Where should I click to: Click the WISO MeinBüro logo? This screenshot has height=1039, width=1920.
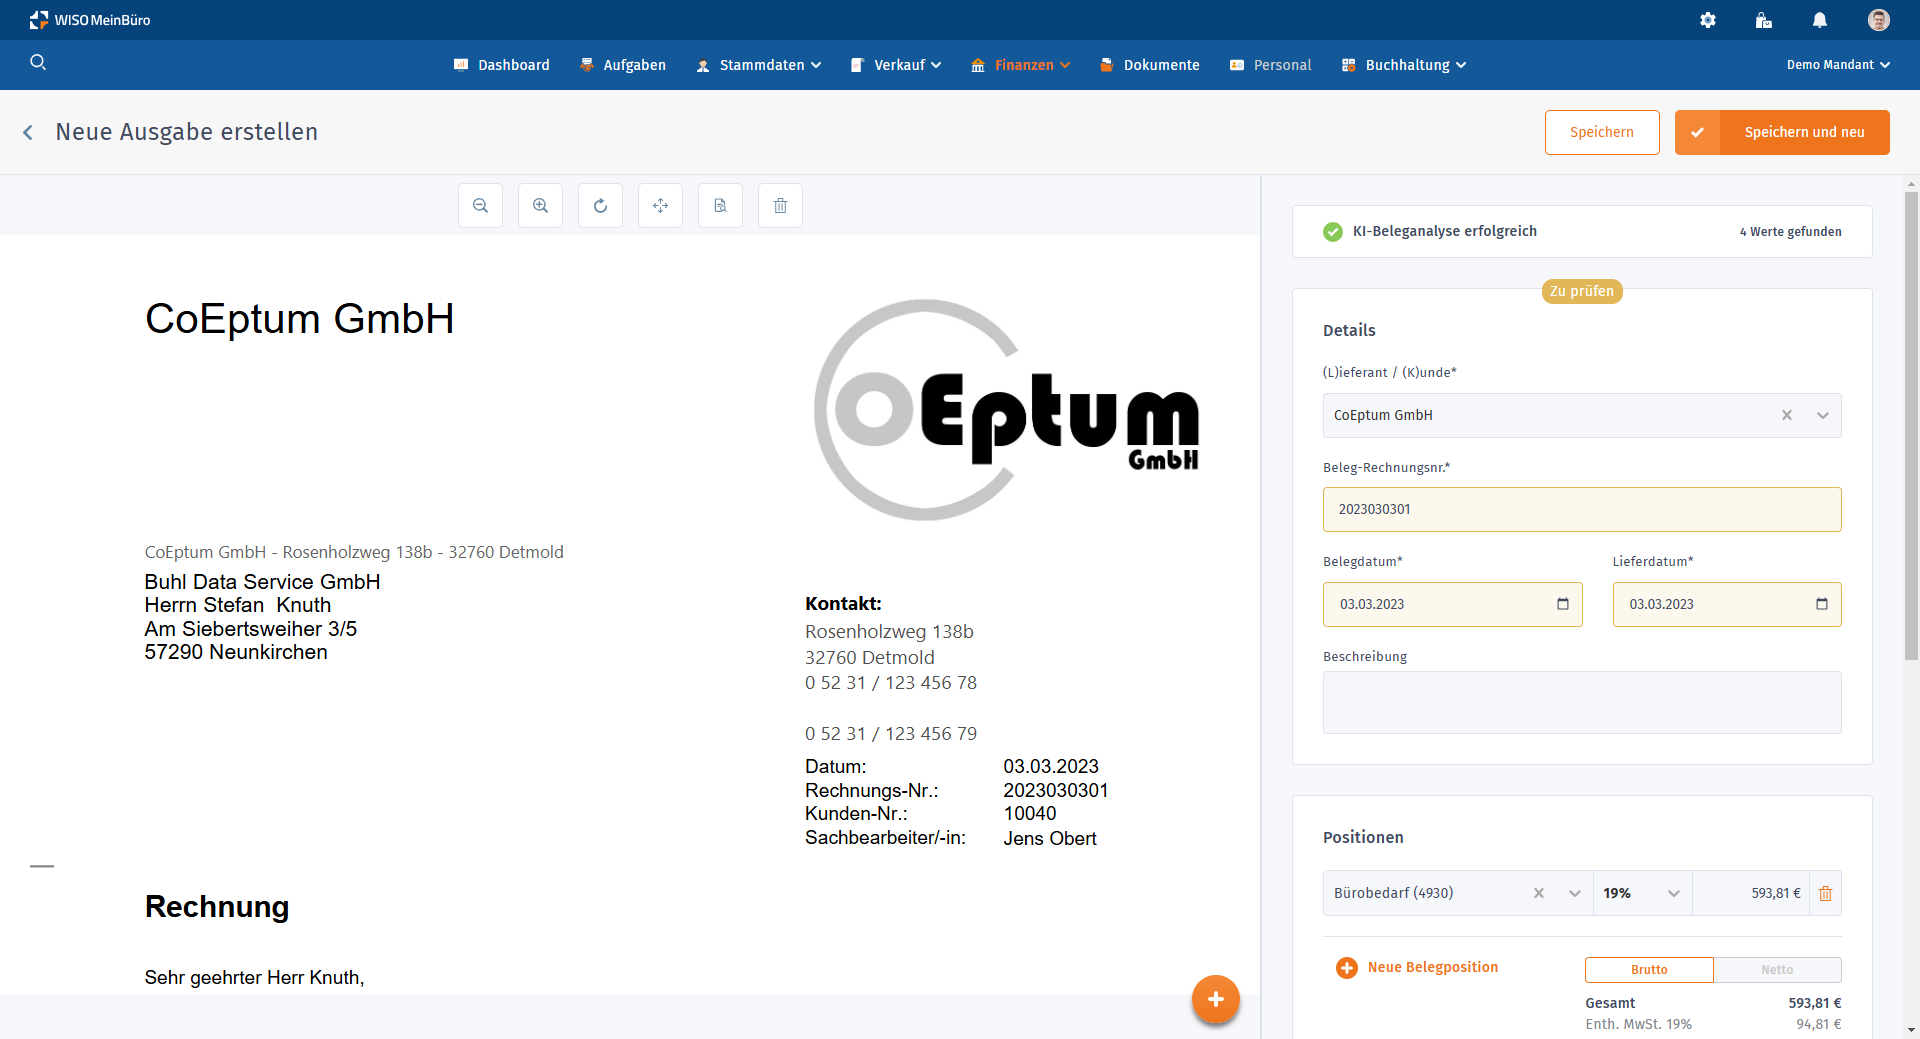click(90, 20)
